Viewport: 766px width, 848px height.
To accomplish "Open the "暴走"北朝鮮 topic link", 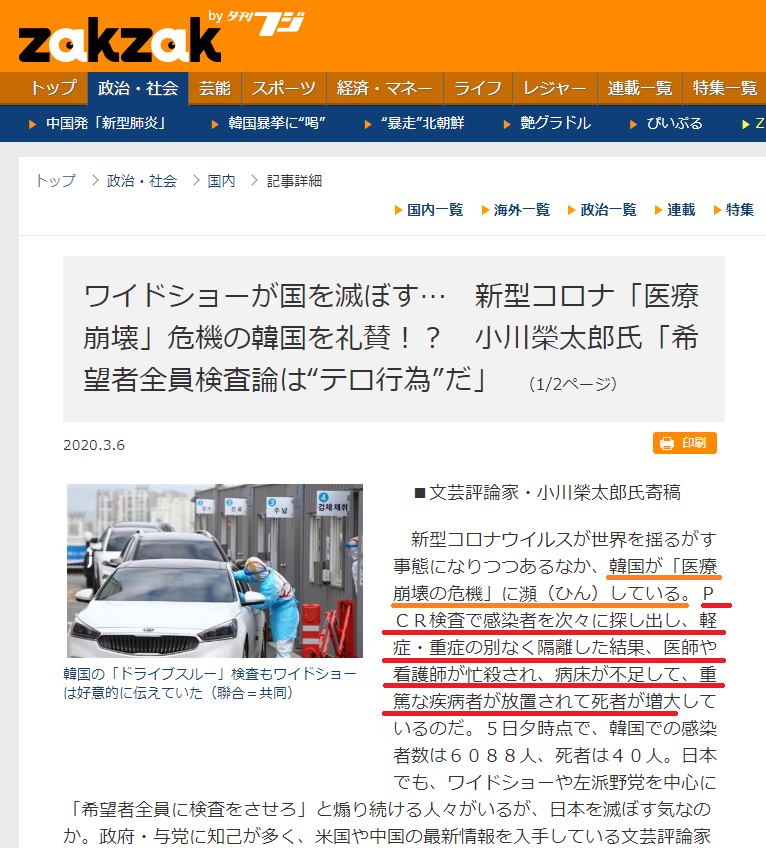I will coord(422,123).
